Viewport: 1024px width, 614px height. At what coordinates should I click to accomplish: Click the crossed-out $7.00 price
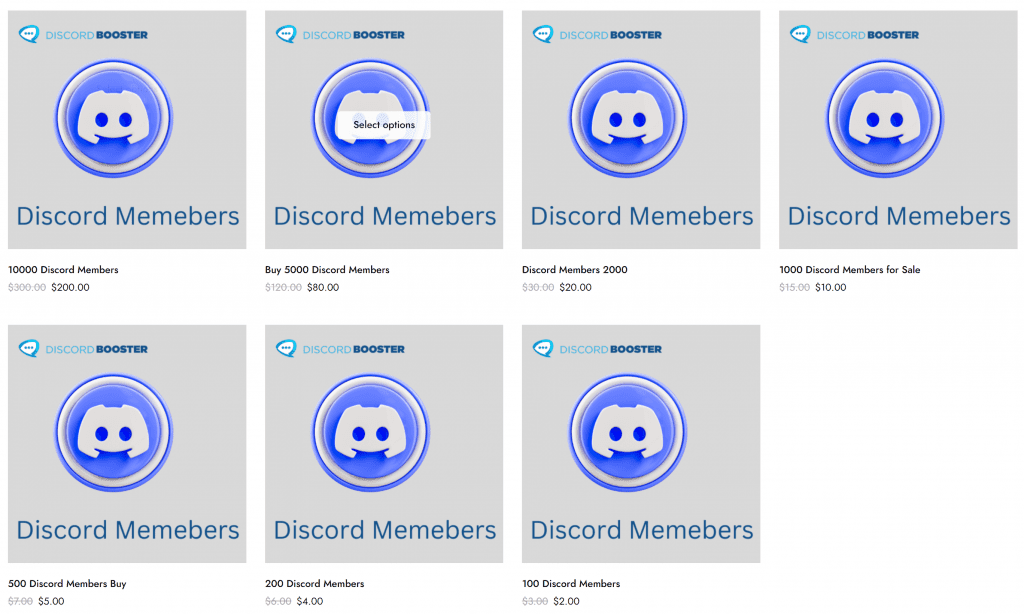pos(20,602)
